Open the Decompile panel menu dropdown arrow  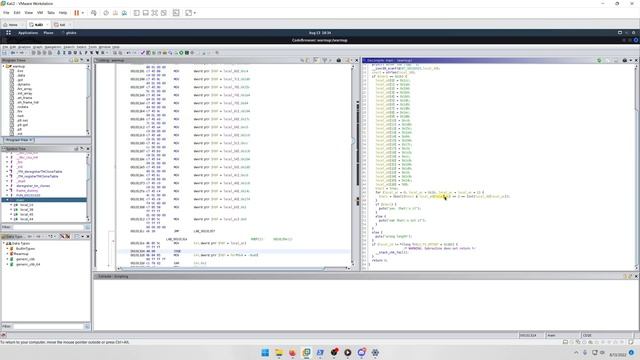631,60
